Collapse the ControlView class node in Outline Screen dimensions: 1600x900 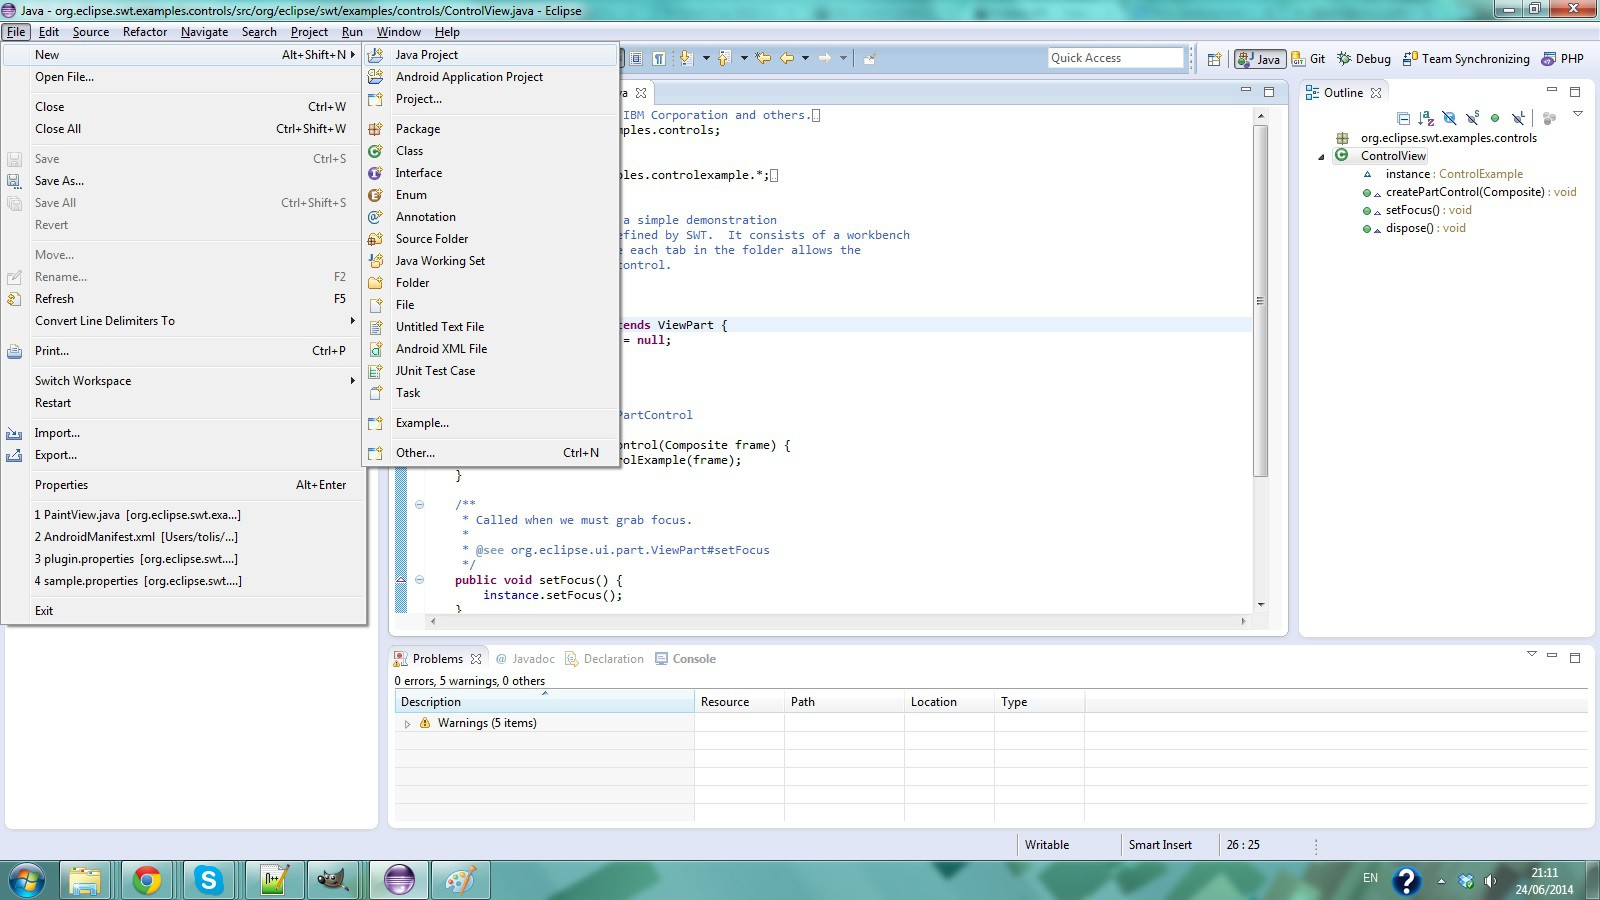click(1321, 157)
